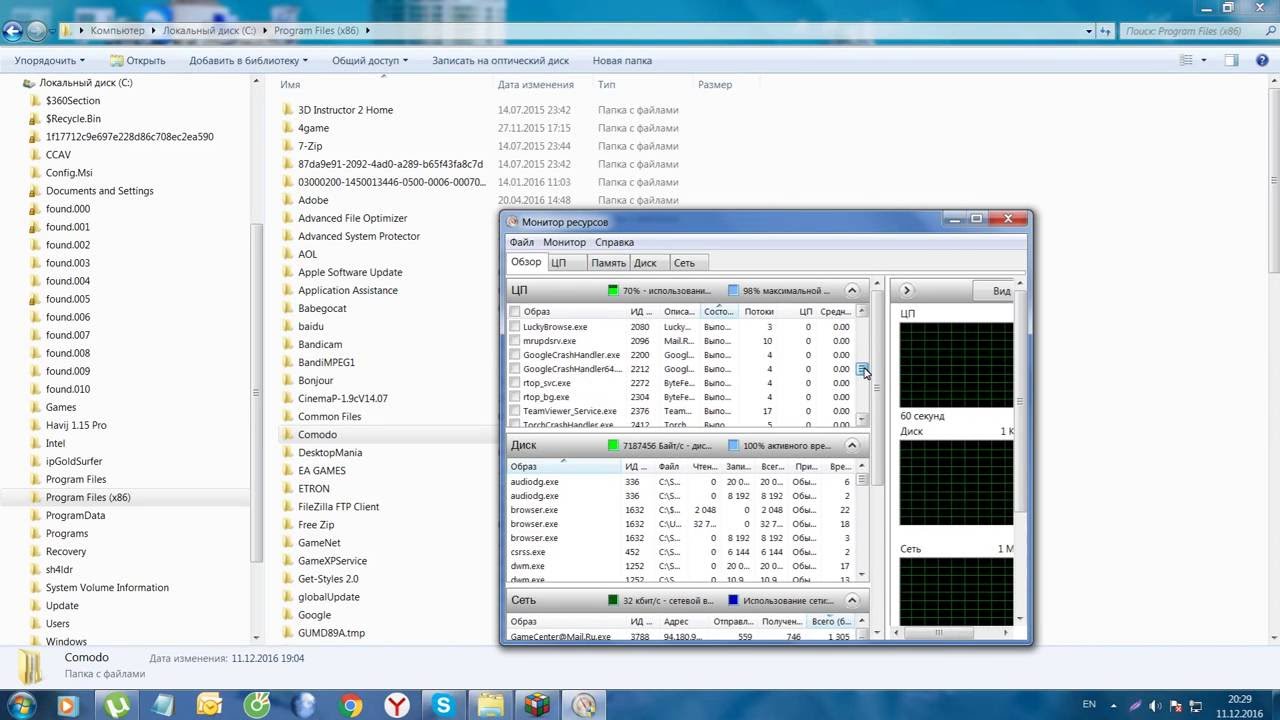Viewport: 1280px width, 720px height.
Task: Collapse the Сеть section
Action: [852, 601]
